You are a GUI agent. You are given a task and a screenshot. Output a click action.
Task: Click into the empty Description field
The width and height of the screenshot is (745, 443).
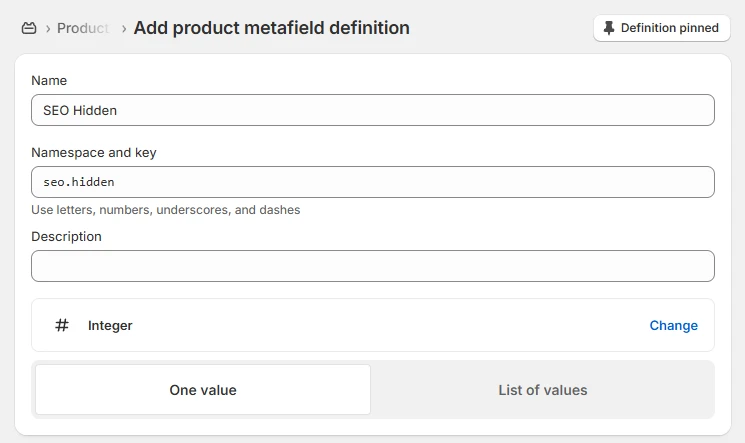point(372,266)
